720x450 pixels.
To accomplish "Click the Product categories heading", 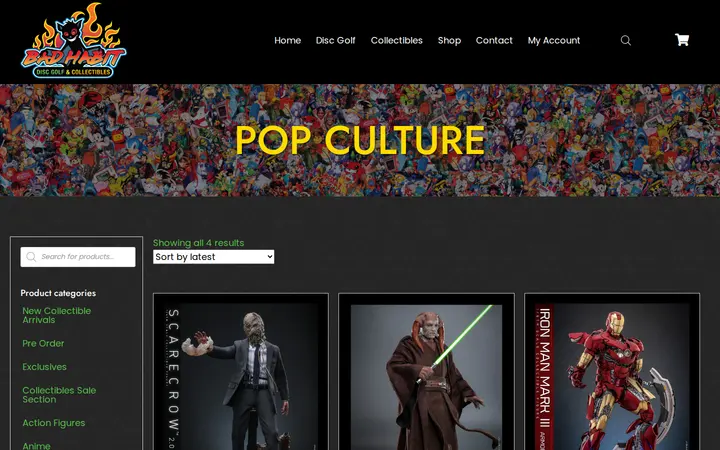I will tap(58, 293).
